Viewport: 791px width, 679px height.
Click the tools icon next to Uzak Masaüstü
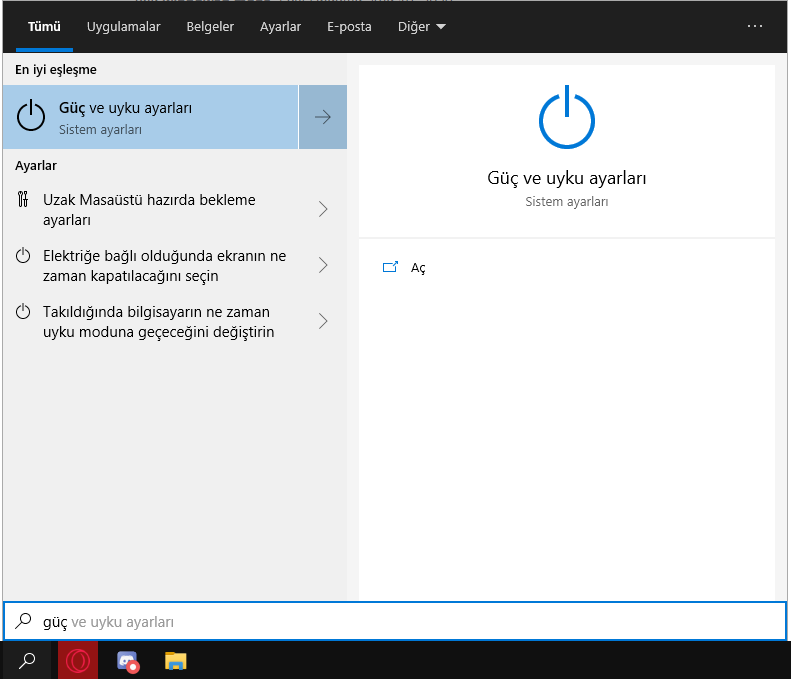(x=23, y=199)
